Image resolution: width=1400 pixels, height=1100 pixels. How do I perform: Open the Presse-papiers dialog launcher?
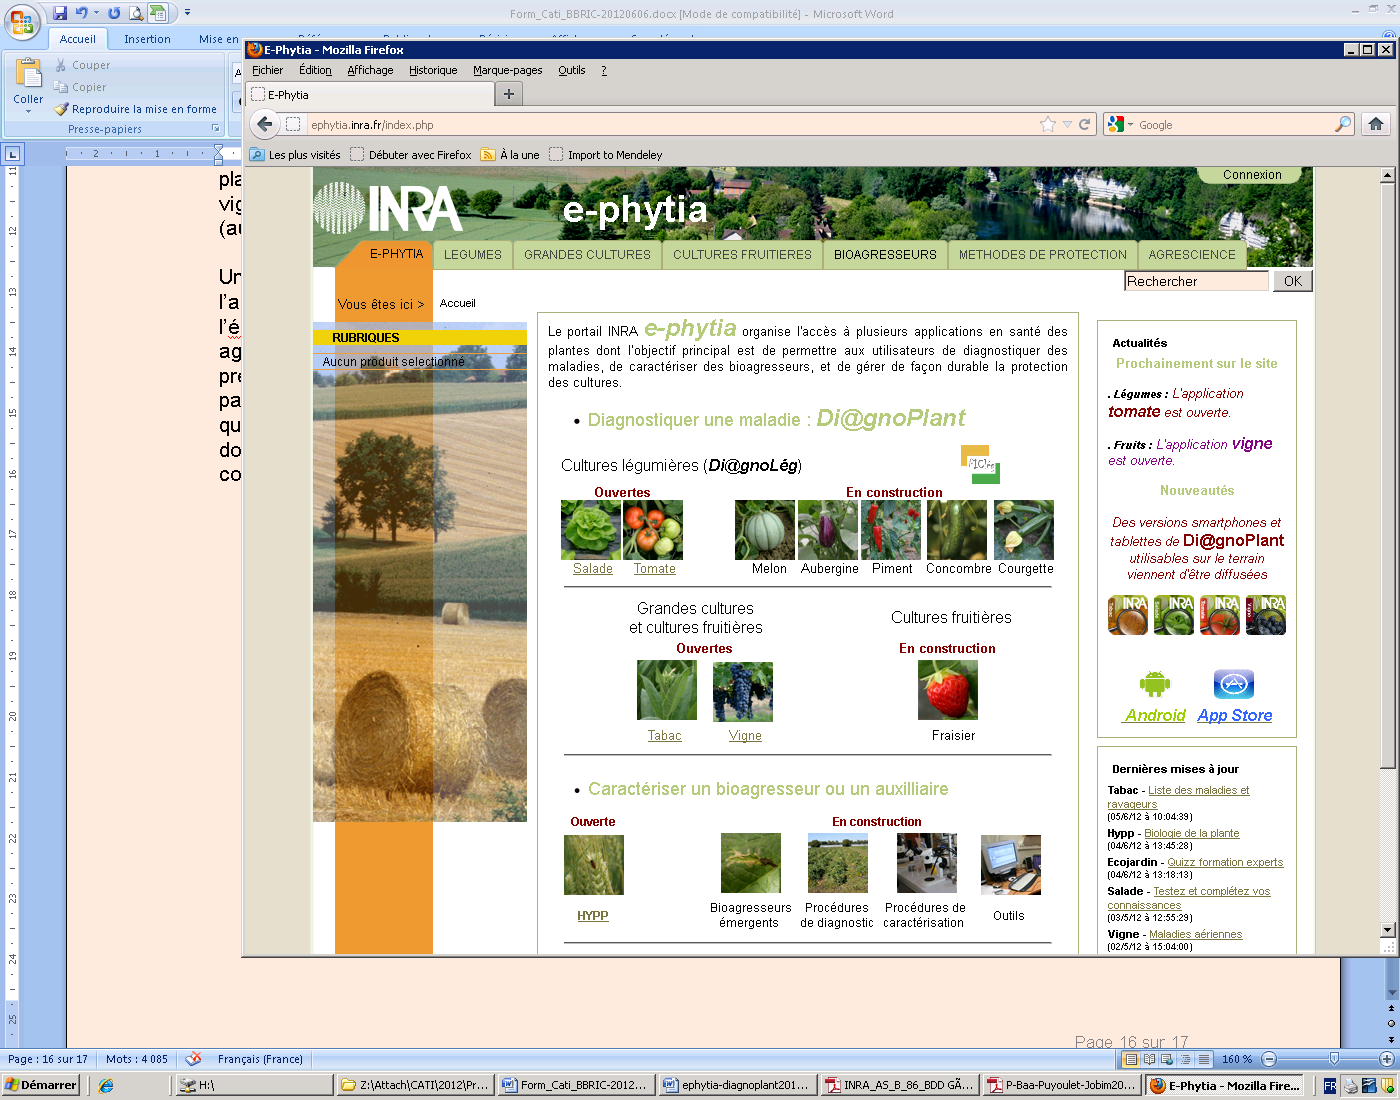[215, 129]
